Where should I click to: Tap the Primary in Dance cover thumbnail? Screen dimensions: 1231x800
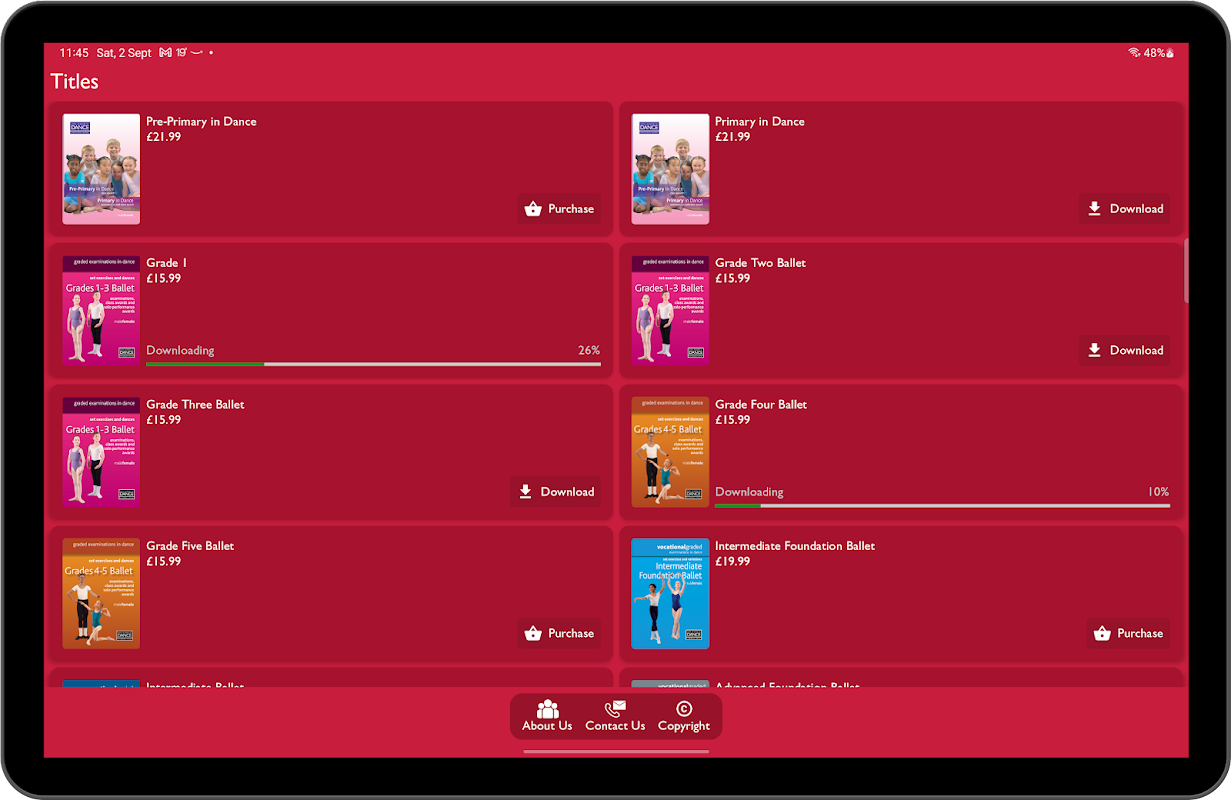670,169
